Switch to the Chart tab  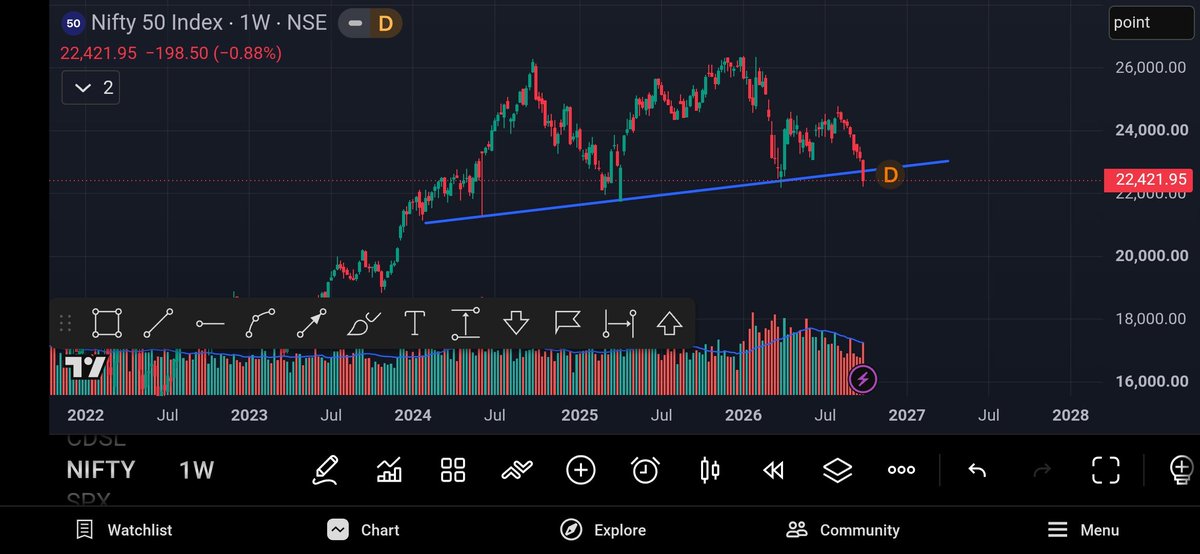tap(363, 530)
